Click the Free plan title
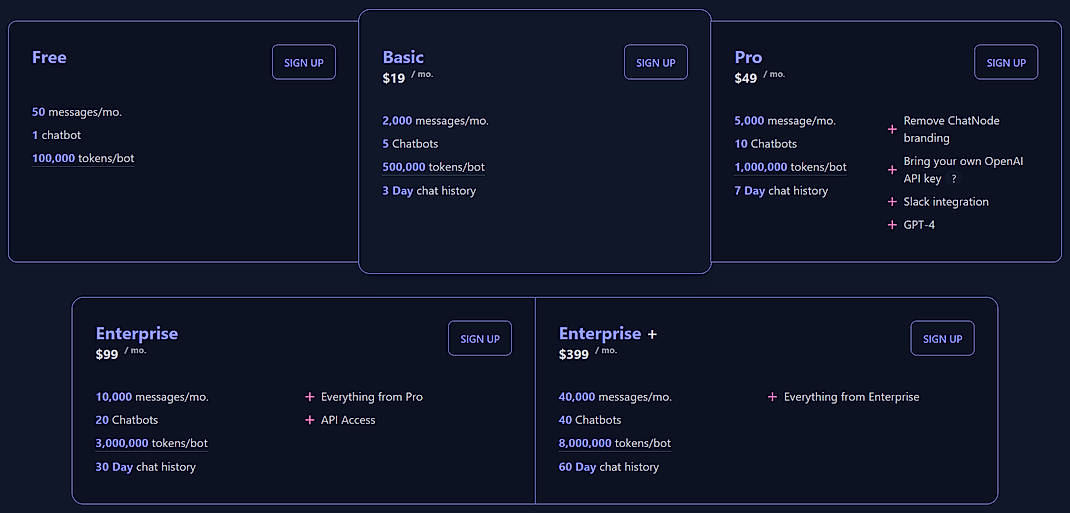 pos(49,57)
